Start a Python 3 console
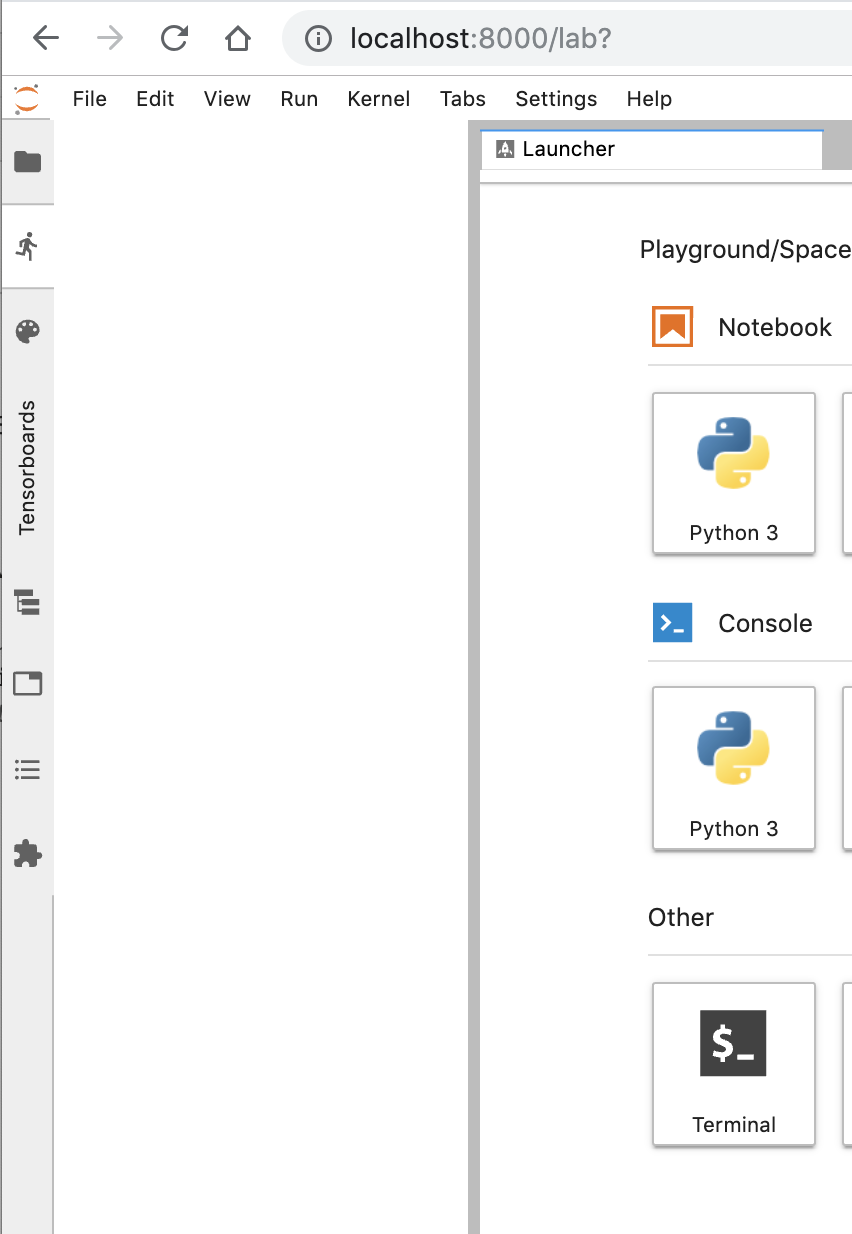The width and height of the screenshot is (852, 1234). 733,768
